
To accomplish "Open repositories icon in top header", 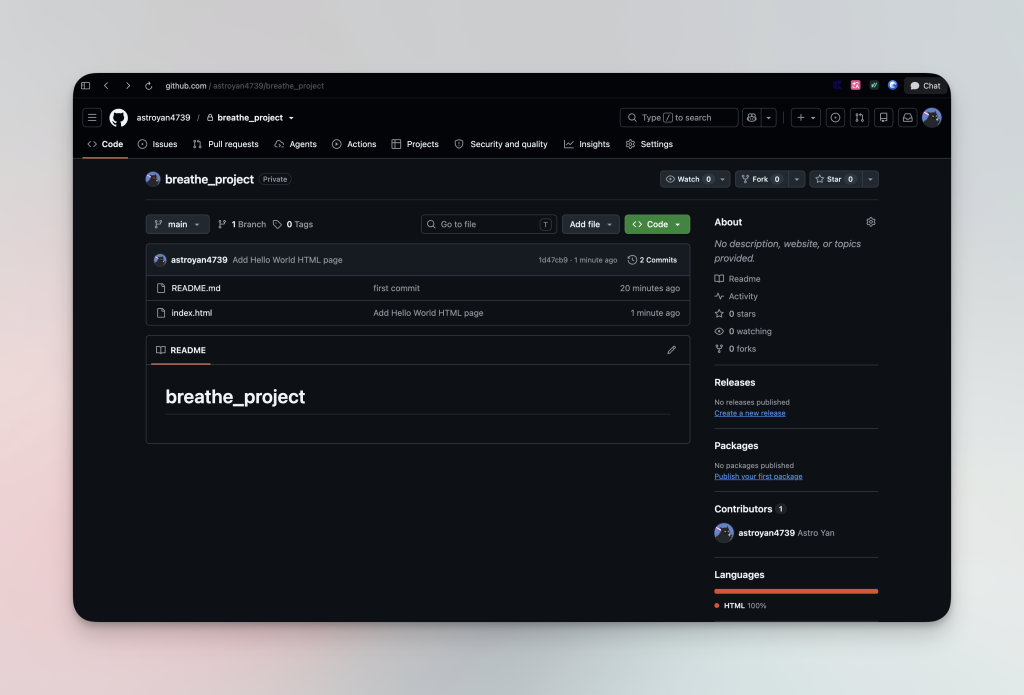I will pyautogui.click(x=884, y=118).
